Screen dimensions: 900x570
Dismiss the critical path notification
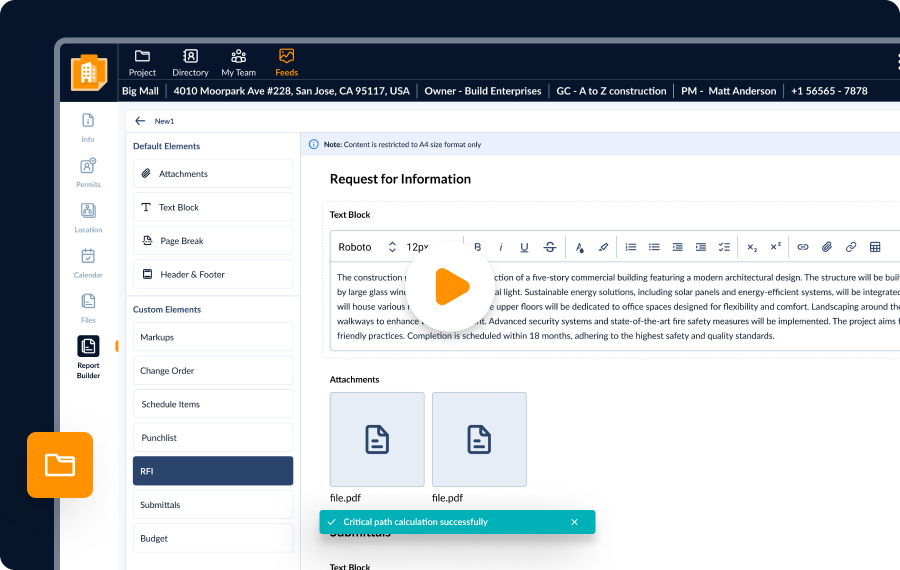tap(575, 522)
